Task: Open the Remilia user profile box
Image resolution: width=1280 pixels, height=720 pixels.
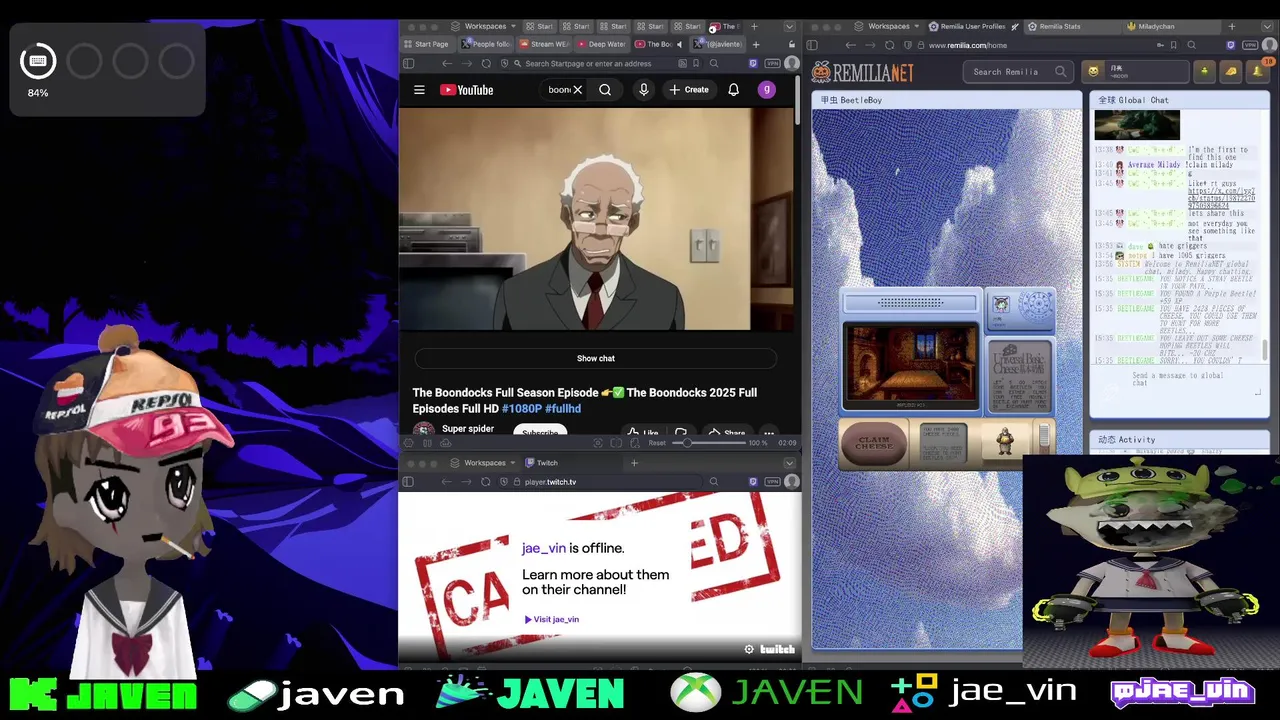Action: click(x=1135, y=71)
